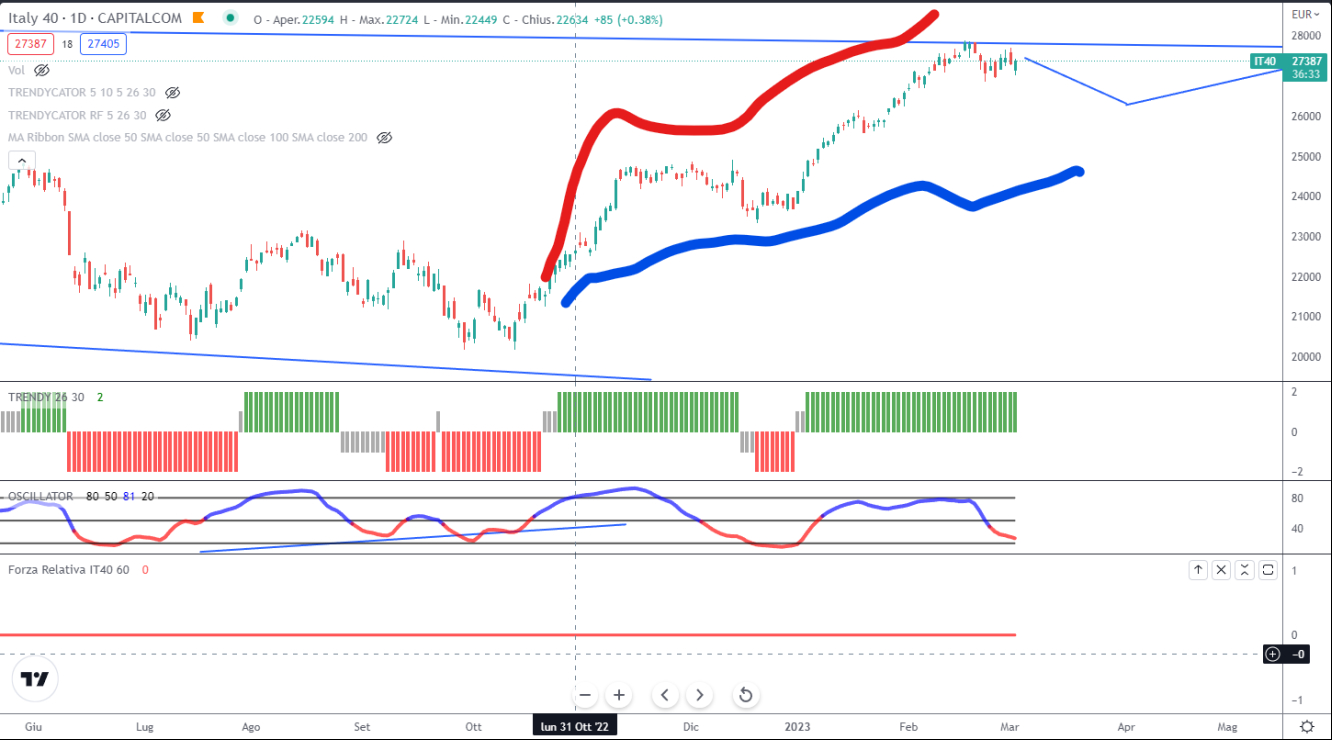Click the IT40 price label on the scale

point(1264,61)
